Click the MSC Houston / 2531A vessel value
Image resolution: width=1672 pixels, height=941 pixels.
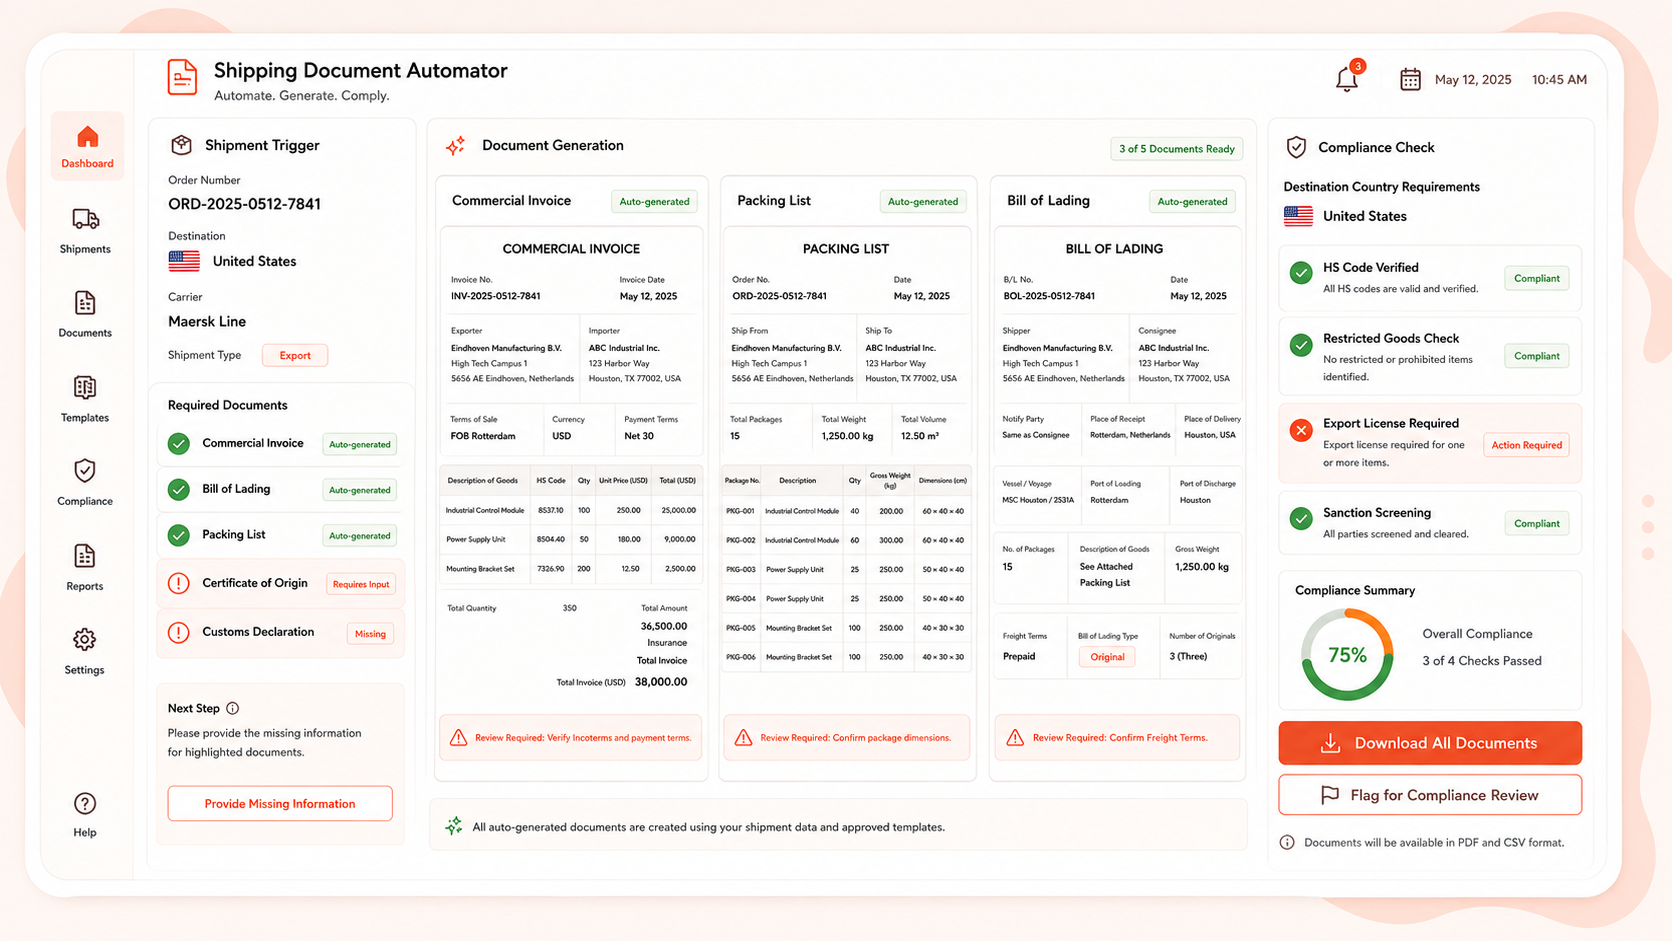tap(1038, 500)
